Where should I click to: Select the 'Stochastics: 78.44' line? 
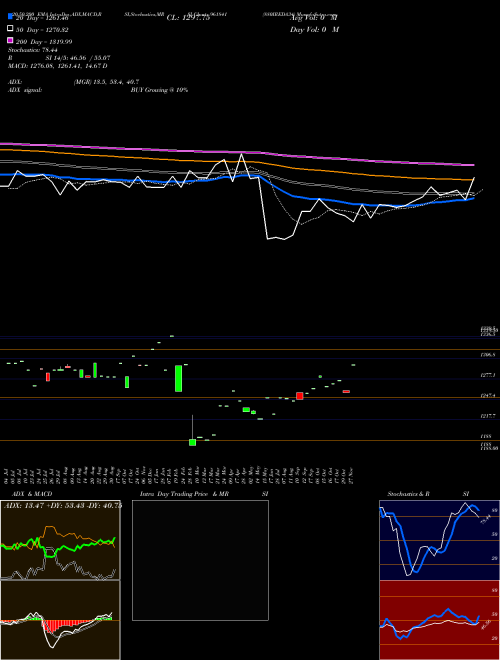[x=32, y=50]
